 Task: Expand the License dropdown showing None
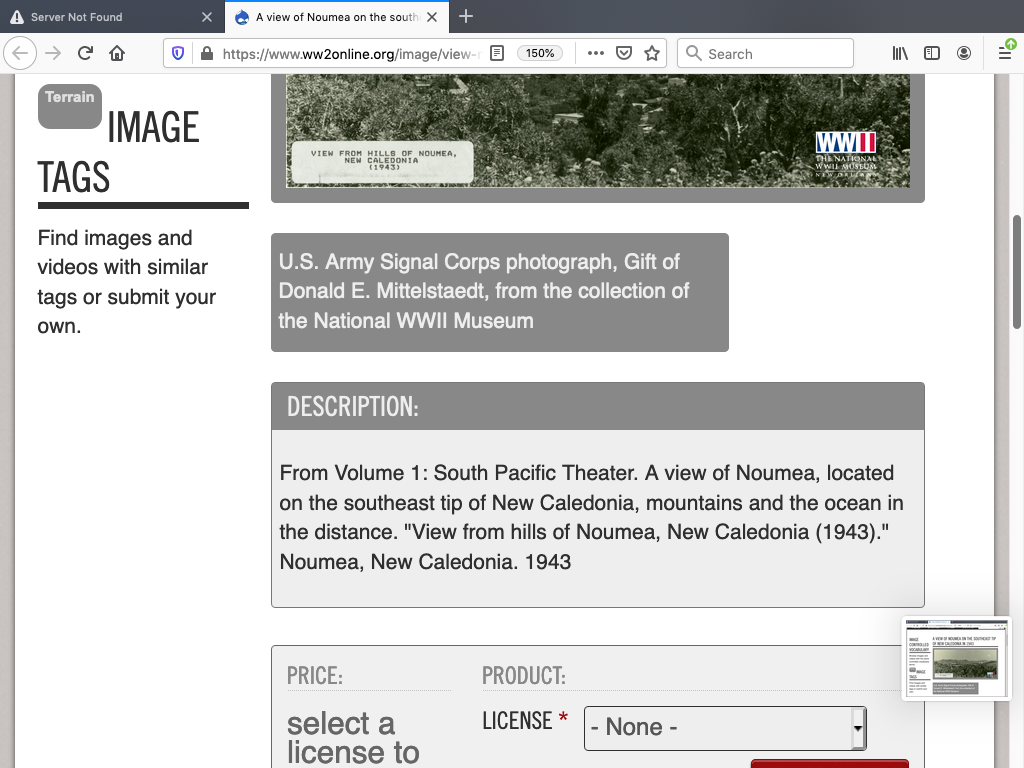[725, 727]
